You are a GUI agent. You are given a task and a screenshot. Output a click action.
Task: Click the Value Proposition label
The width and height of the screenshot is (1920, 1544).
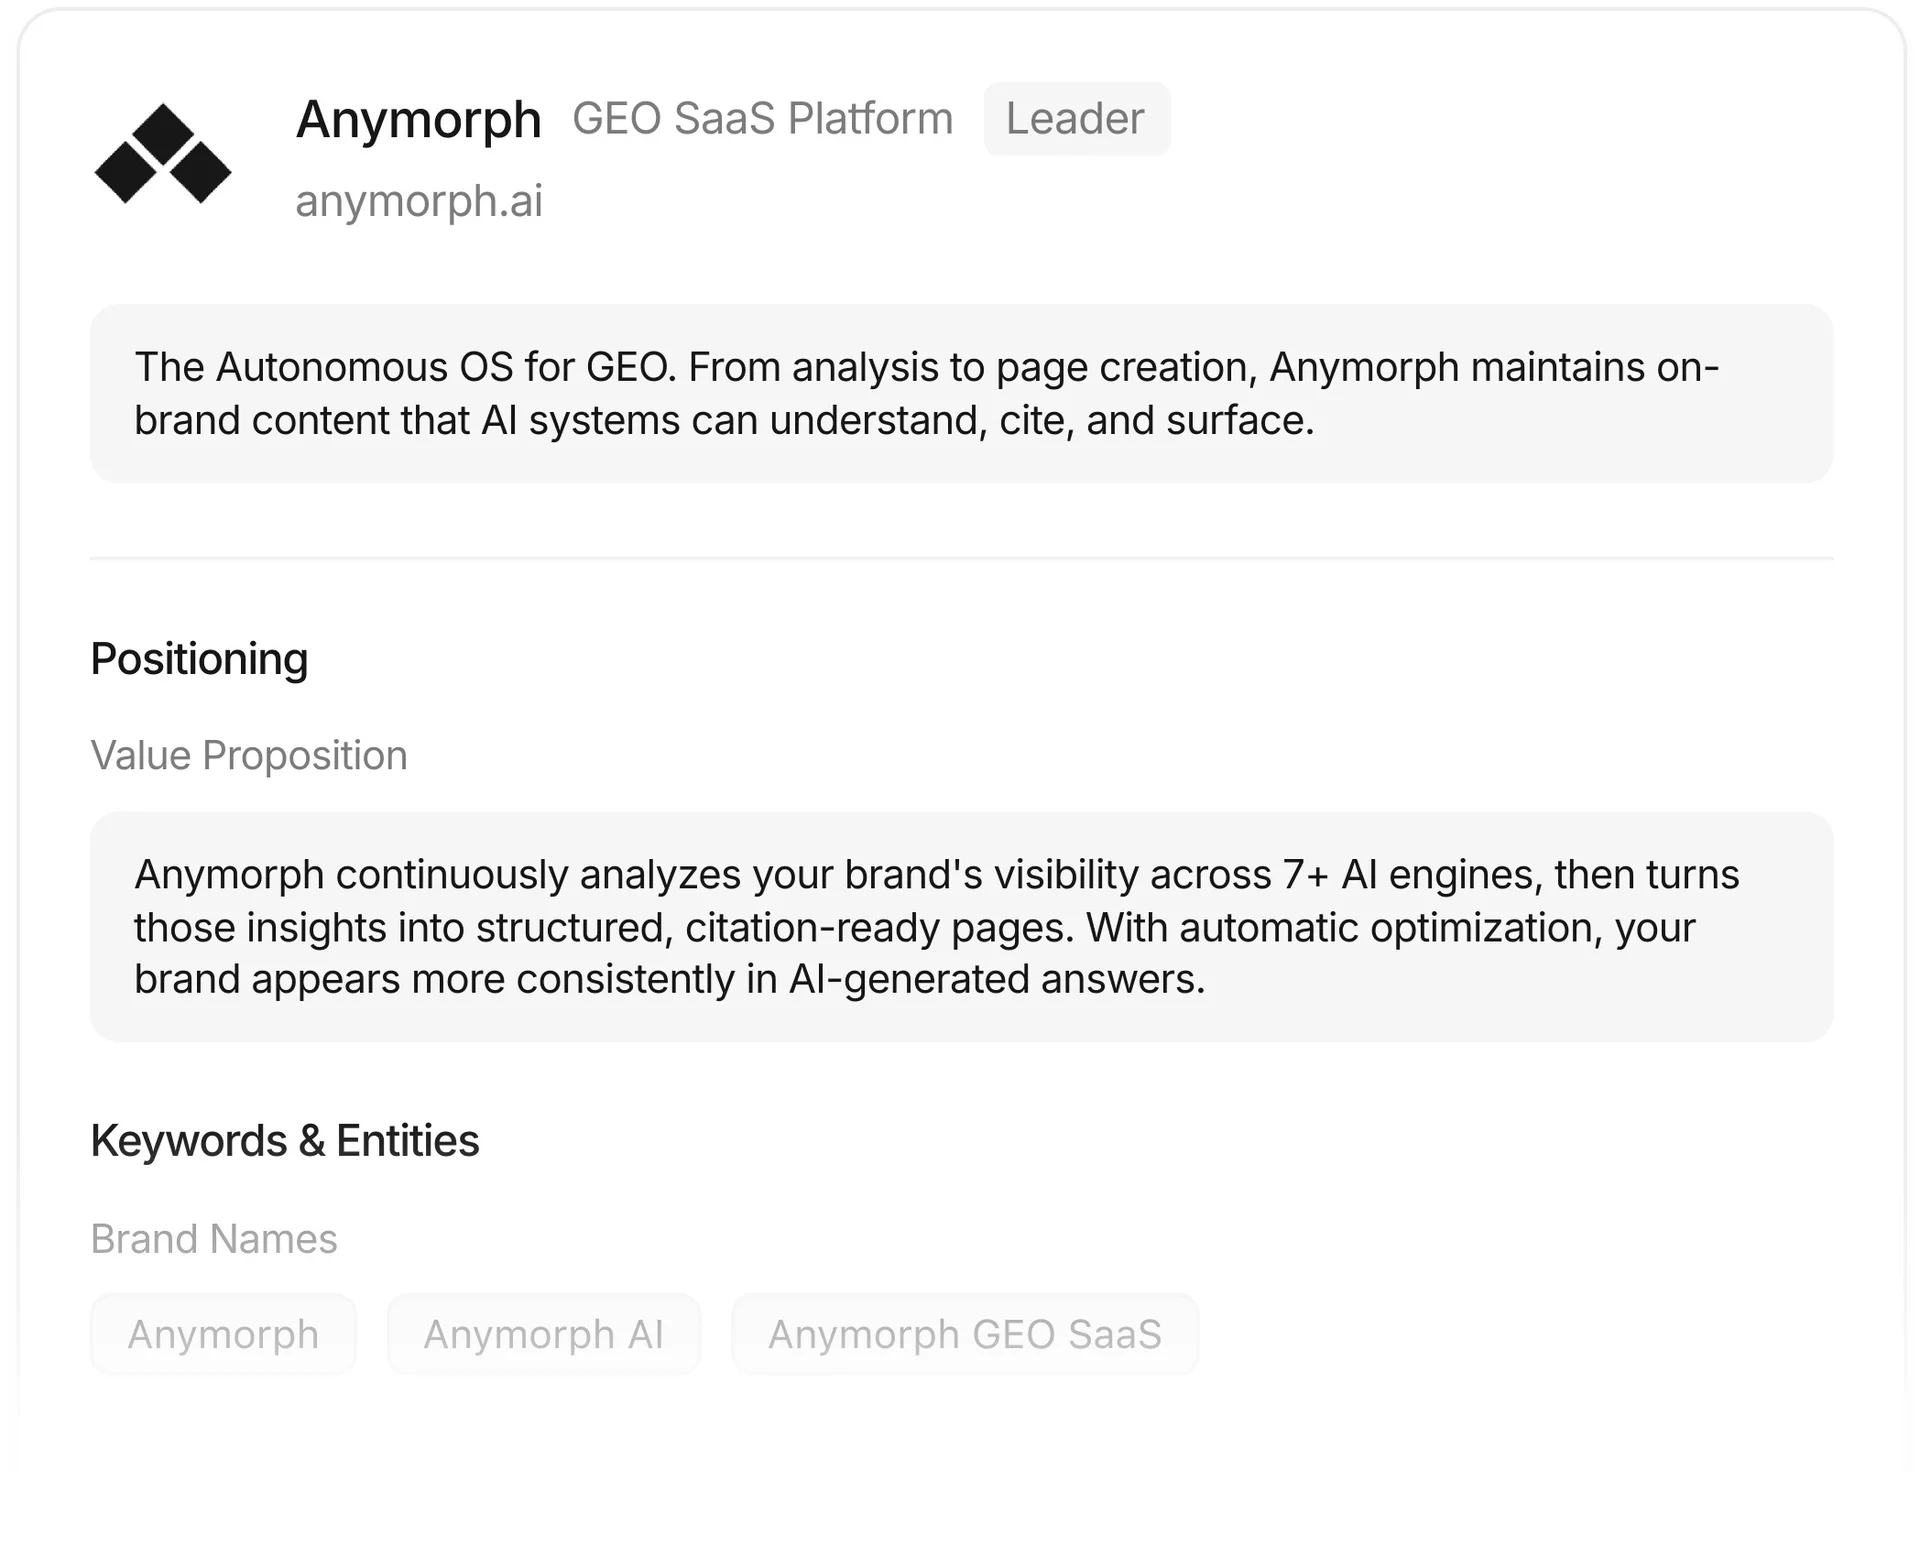[x=249, y=755]
